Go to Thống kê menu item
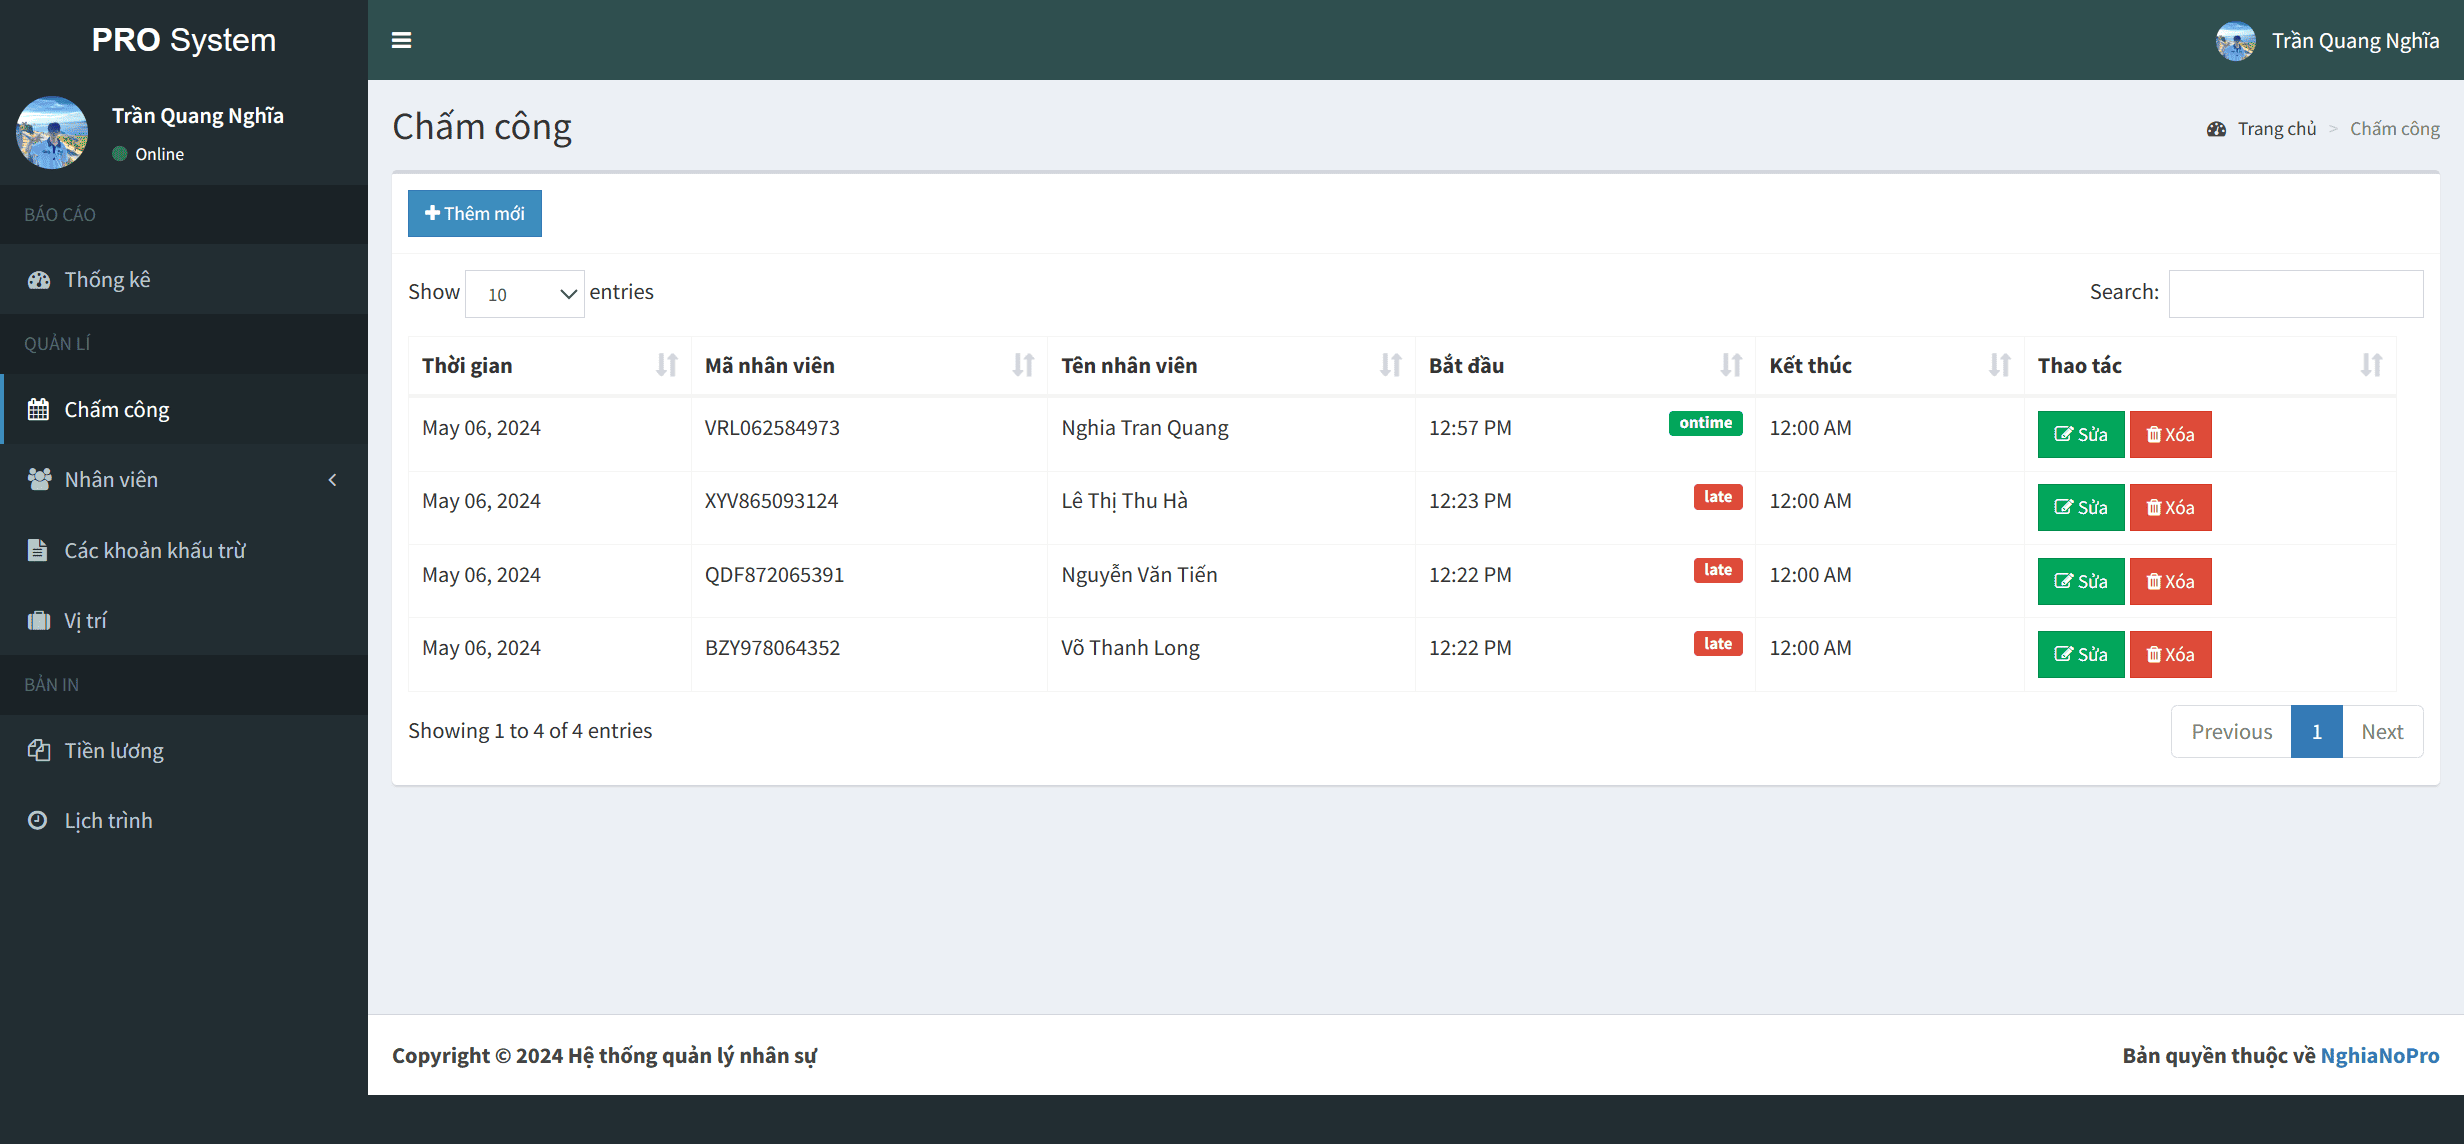Image resolution: width=2464 pixels, height=1144 pixels. tap(184, 280)
